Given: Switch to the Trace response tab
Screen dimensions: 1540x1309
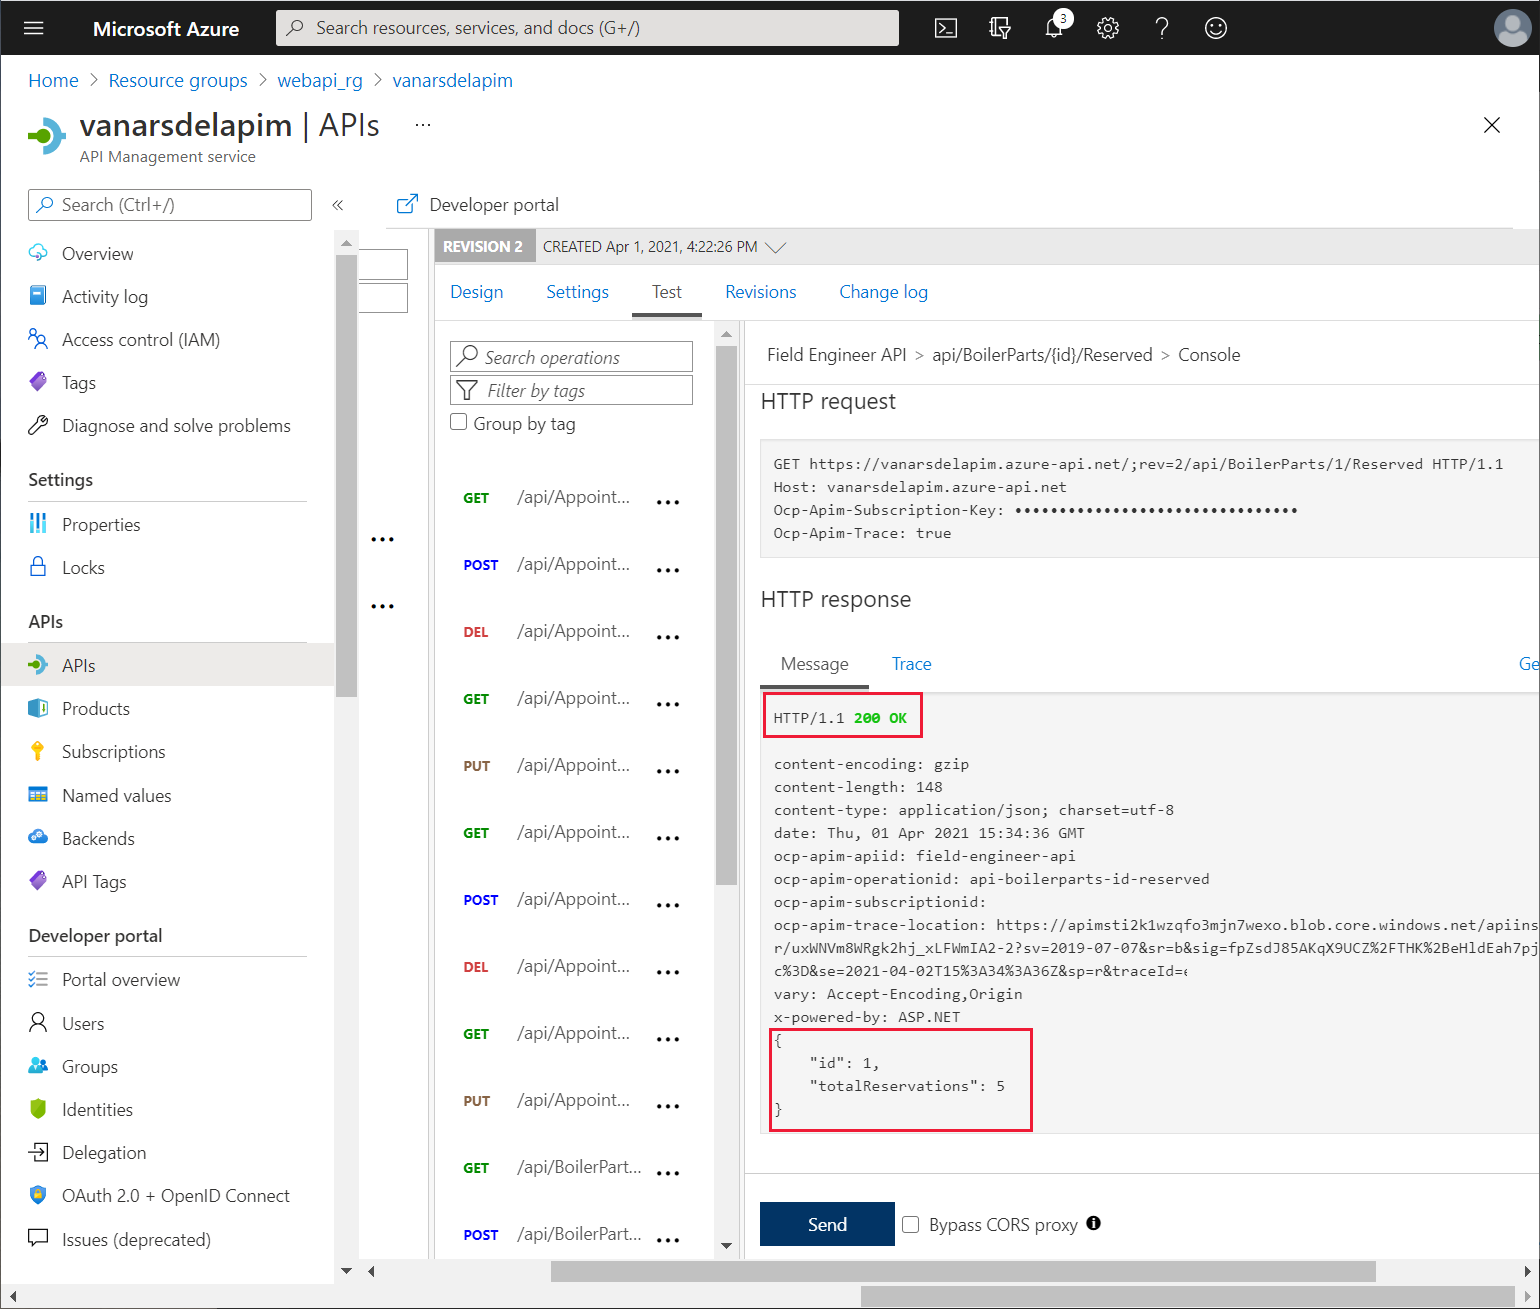Looking at the screenshot, I should [912, 664].
